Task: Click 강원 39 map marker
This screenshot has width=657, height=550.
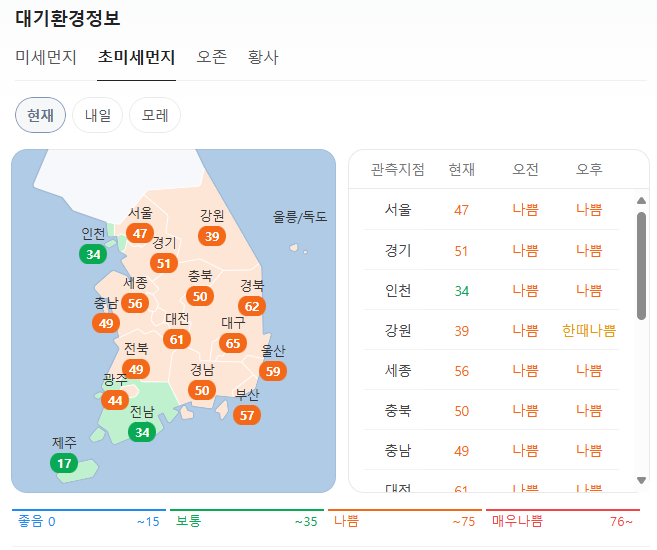Action: [x=212, y=236]
